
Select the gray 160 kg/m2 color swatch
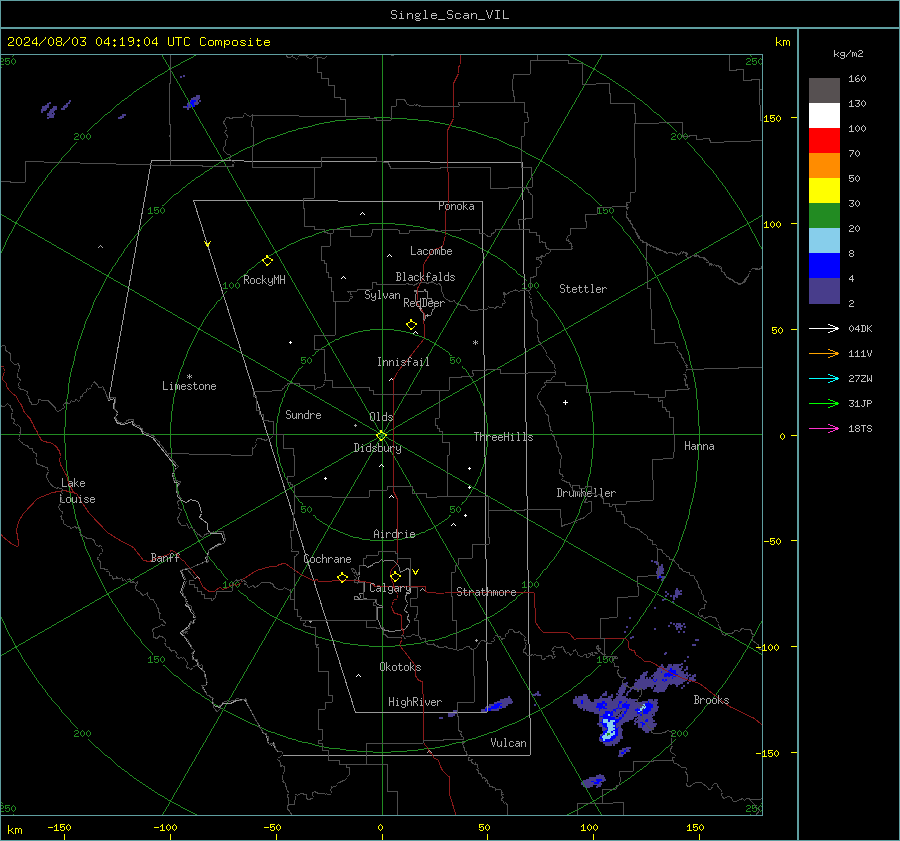(x=824, y=91)
